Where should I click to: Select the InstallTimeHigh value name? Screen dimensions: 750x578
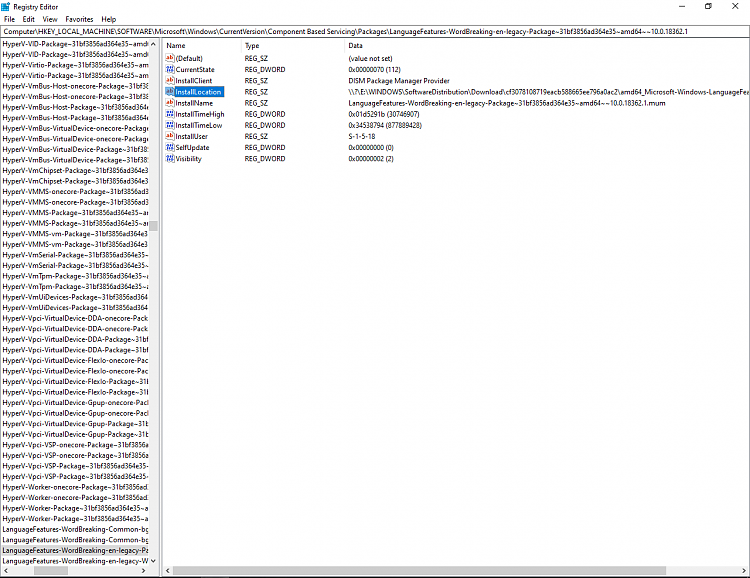click(199, 114)
